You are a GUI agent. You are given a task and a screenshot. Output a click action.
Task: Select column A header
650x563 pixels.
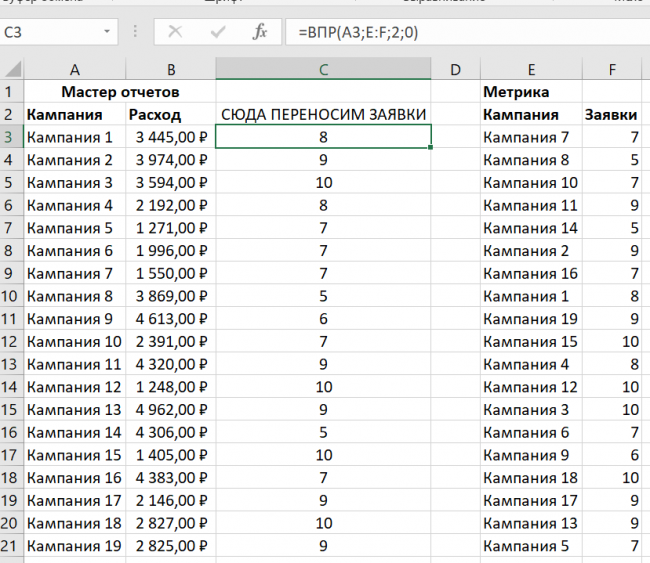pyautogui.click(x=74, y=69)
